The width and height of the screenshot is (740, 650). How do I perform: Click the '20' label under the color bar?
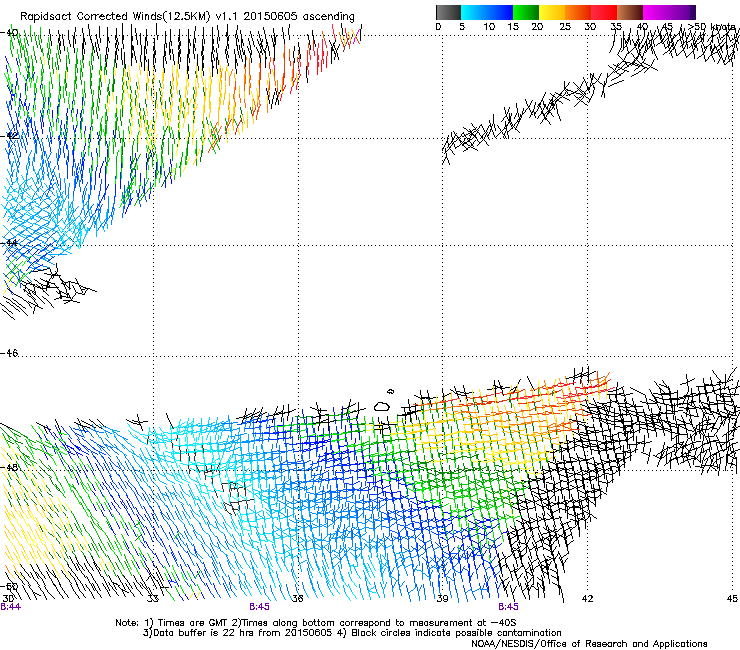pyautogui.click(x=537, y=27)
